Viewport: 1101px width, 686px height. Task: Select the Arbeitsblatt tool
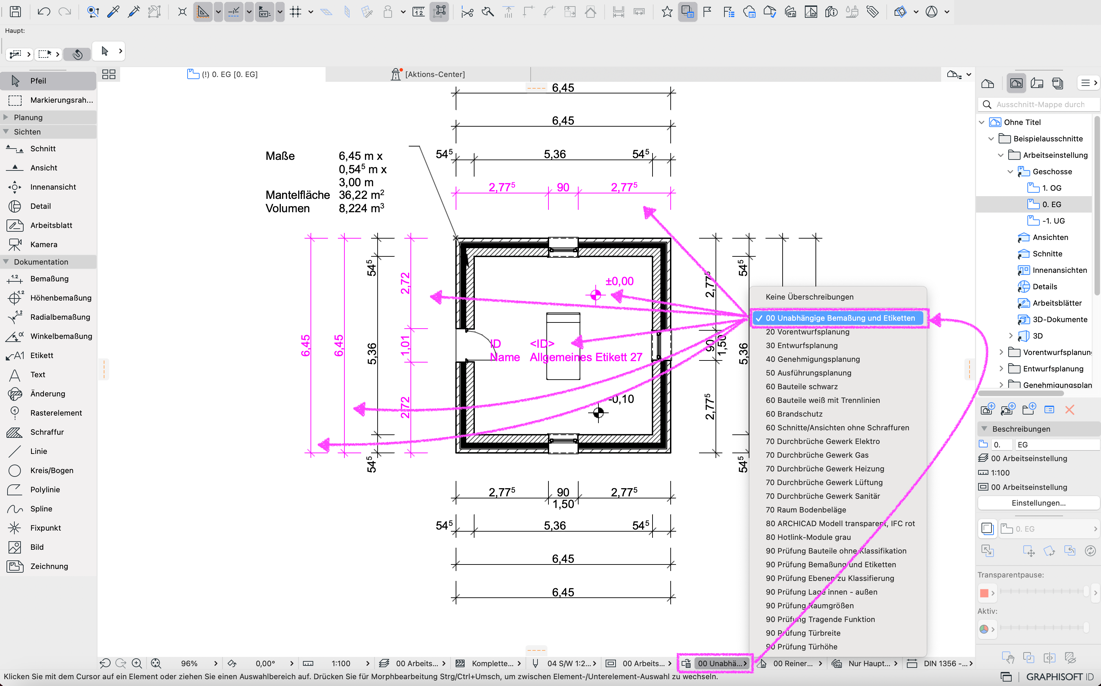(x=48, y=225)
